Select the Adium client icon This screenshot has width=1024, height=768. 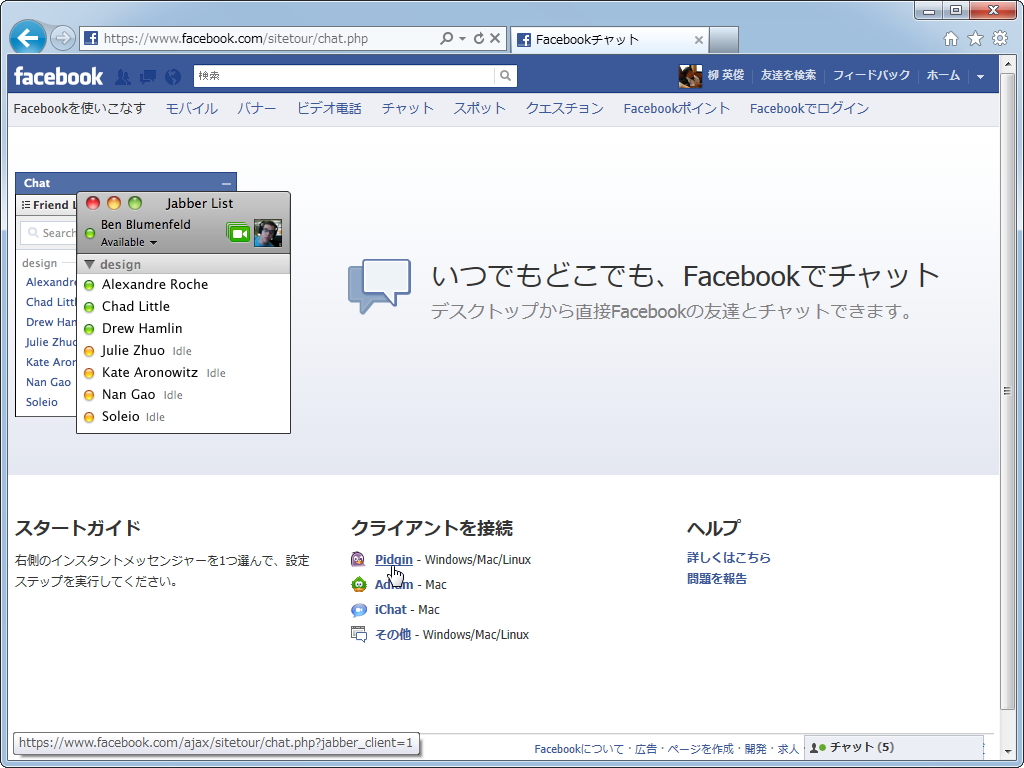358,584
